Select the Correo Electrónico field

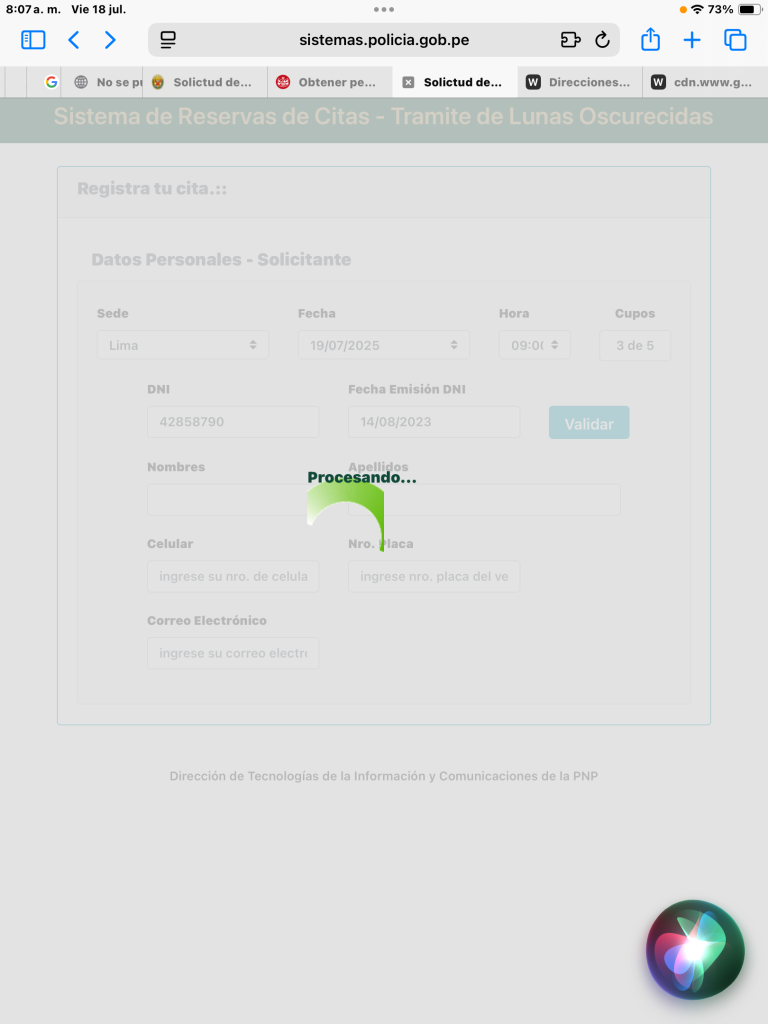point(233,653)
